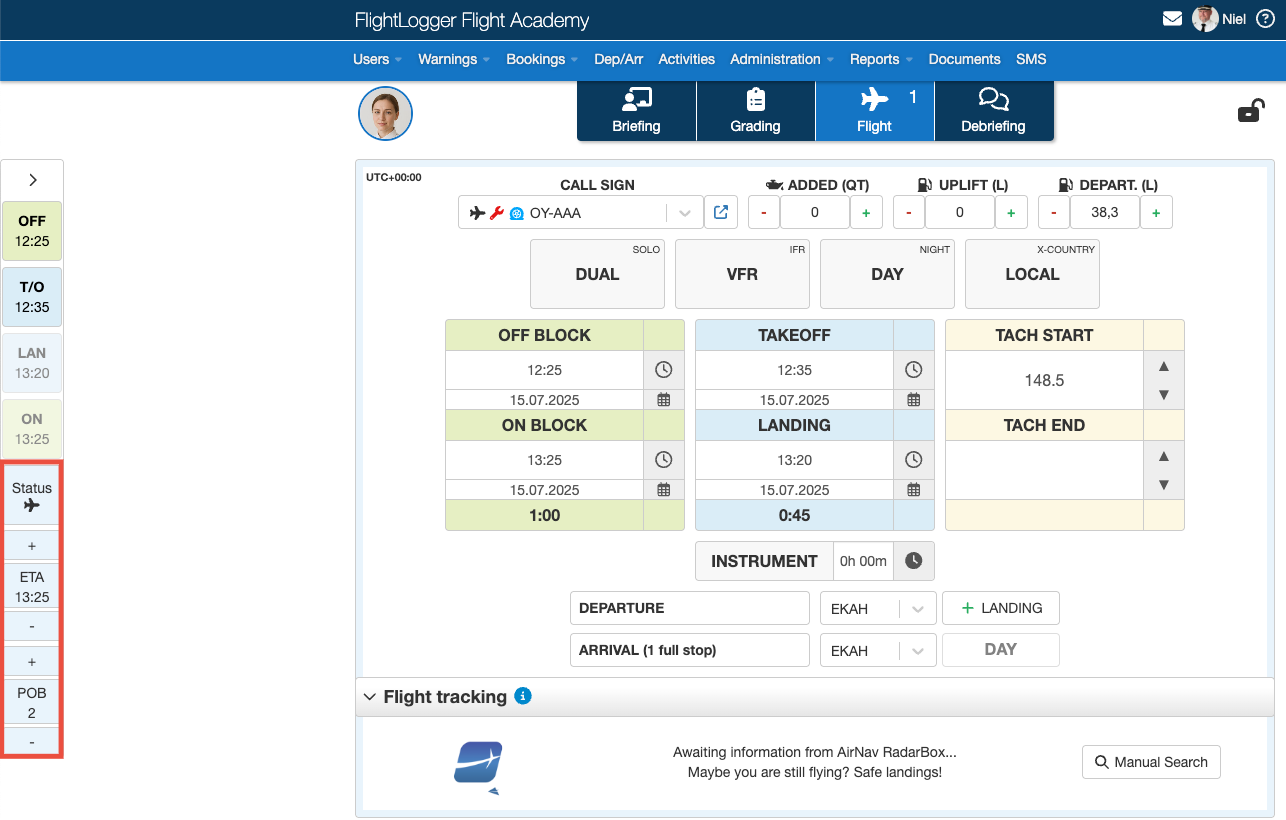Toggle the DUAL/SOLO flight type button
Screen dimensions: 1286x820
tap(597, 274)
